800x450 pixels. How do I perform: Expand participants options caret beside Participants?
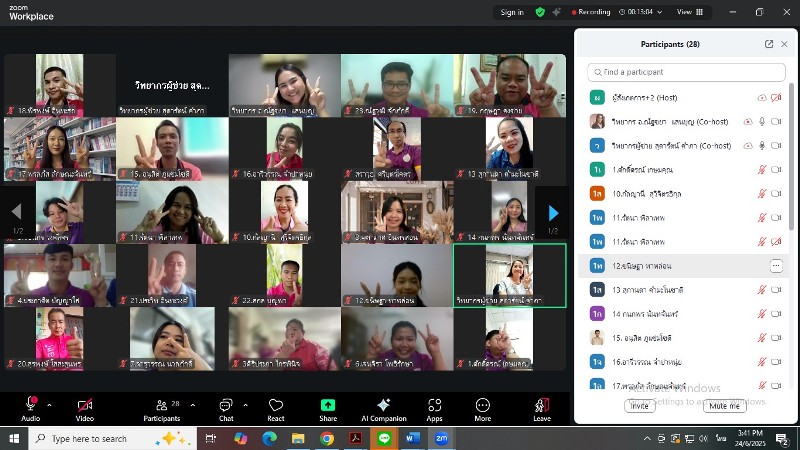pyautogui.click(x=193, y=406)
